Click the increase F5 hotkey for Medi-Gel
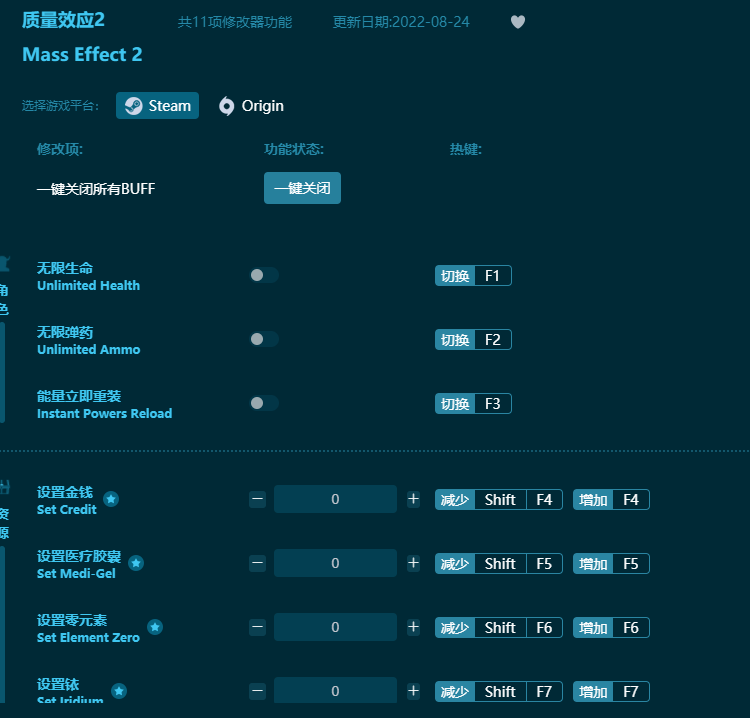This screenshot has height=718, width=750. (611, 563)
